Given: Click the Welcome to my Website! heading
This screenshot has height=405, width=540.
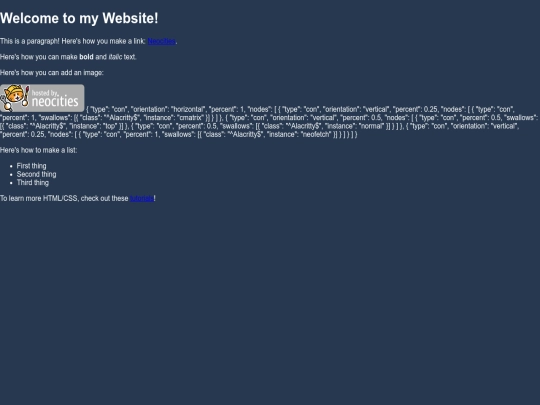Looking at the screenshot, I should (79, 18).
